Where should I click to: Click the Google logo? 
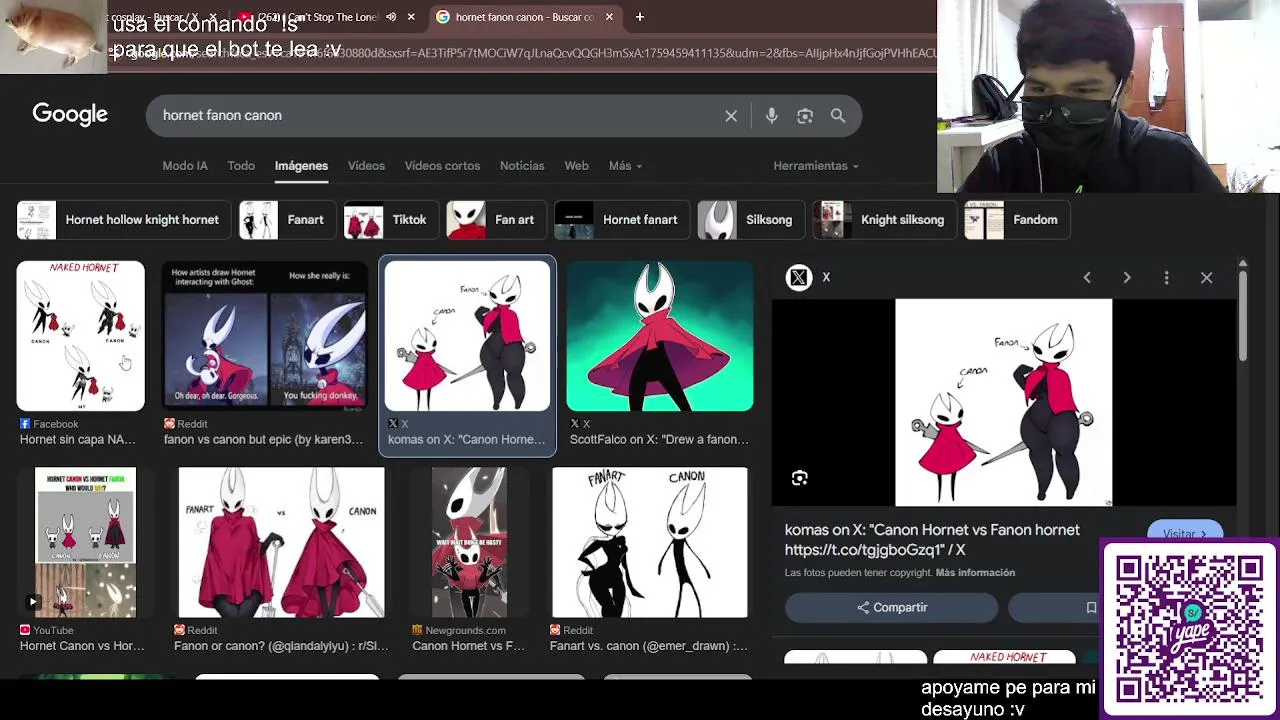click(70, 115)
